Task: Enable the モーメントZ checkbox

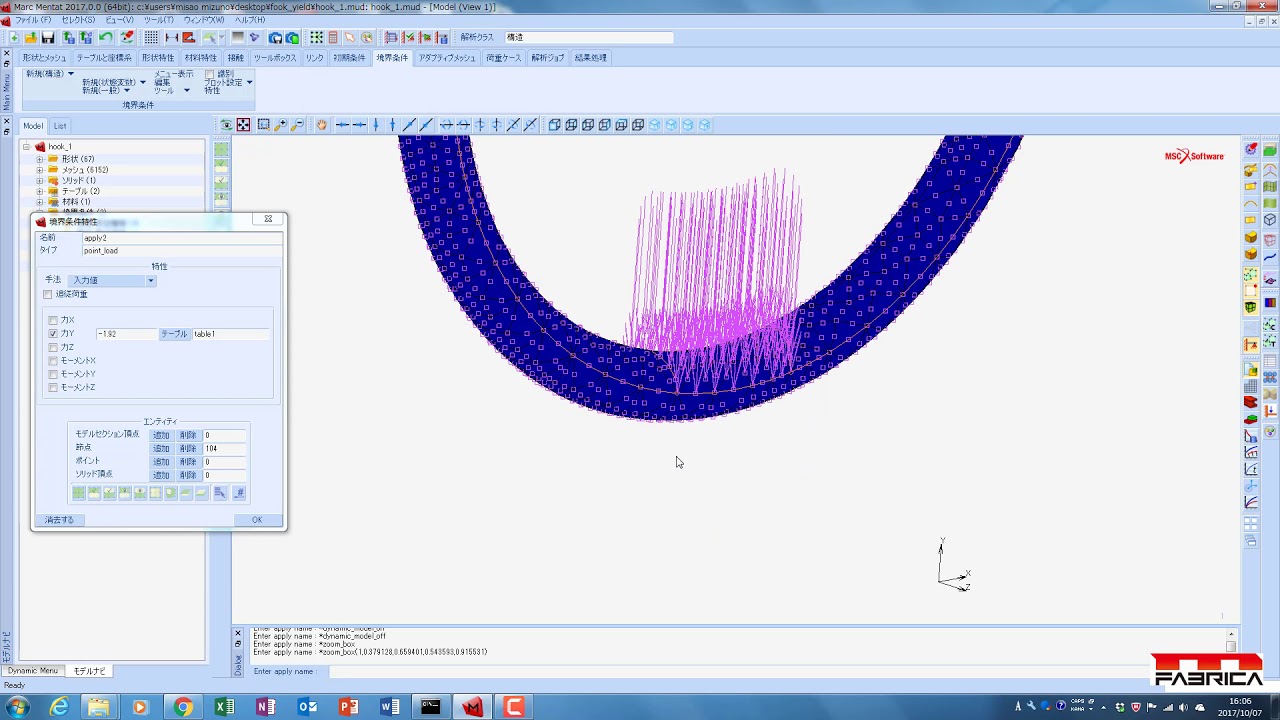Action: click(x=53, y=387)
